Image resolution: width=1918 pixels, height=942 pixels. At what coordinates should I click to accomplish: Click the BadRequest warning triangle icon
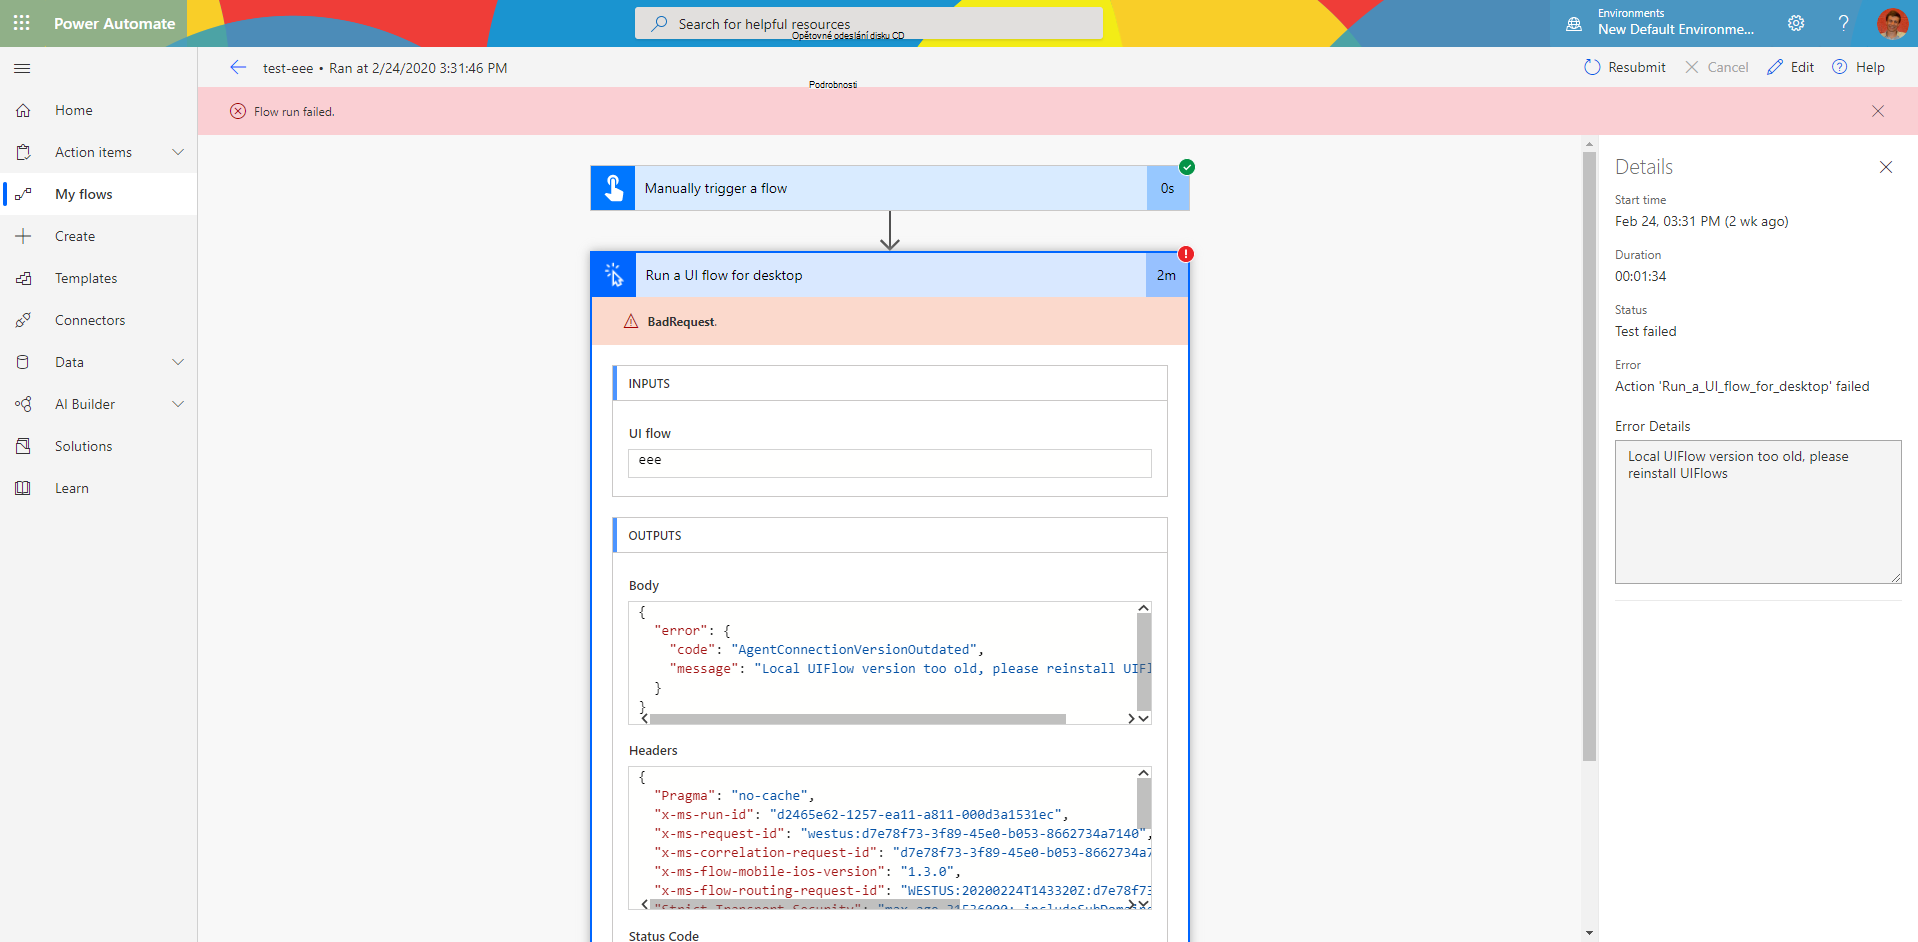[x=631, y=321]
